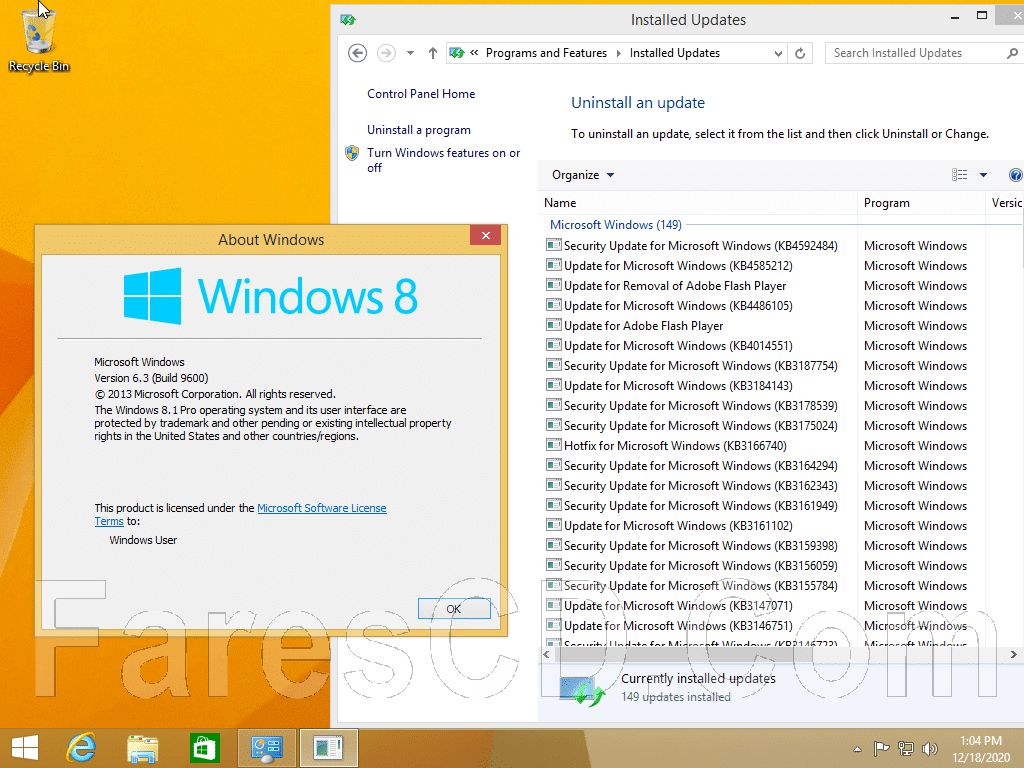This screenshot has width=1024, height=768.
Task: Open the Organize menu
Action: (x=583, y=175)
